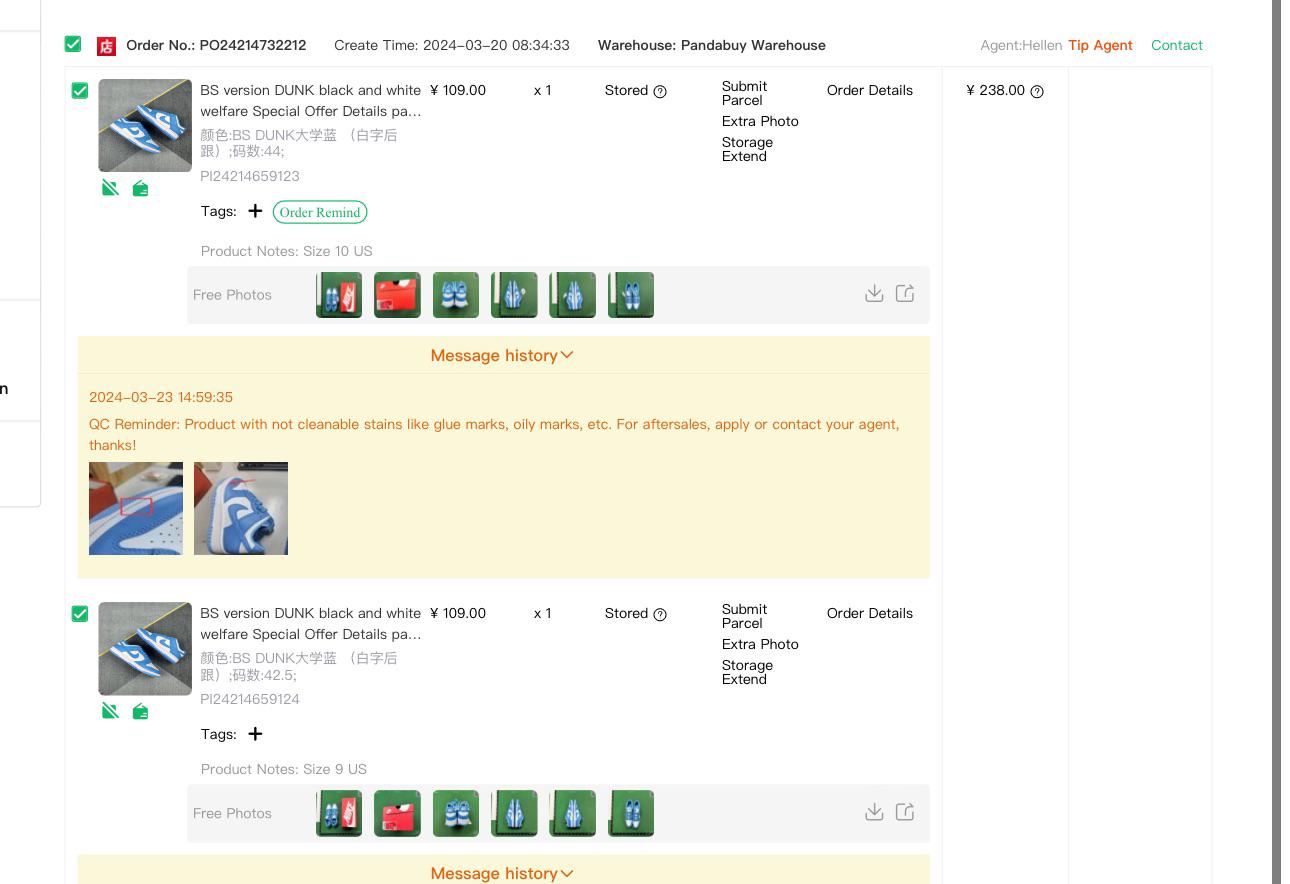Click the red store icon beside order number
Screen dimensions: 1290x884
tap(106, 46)
